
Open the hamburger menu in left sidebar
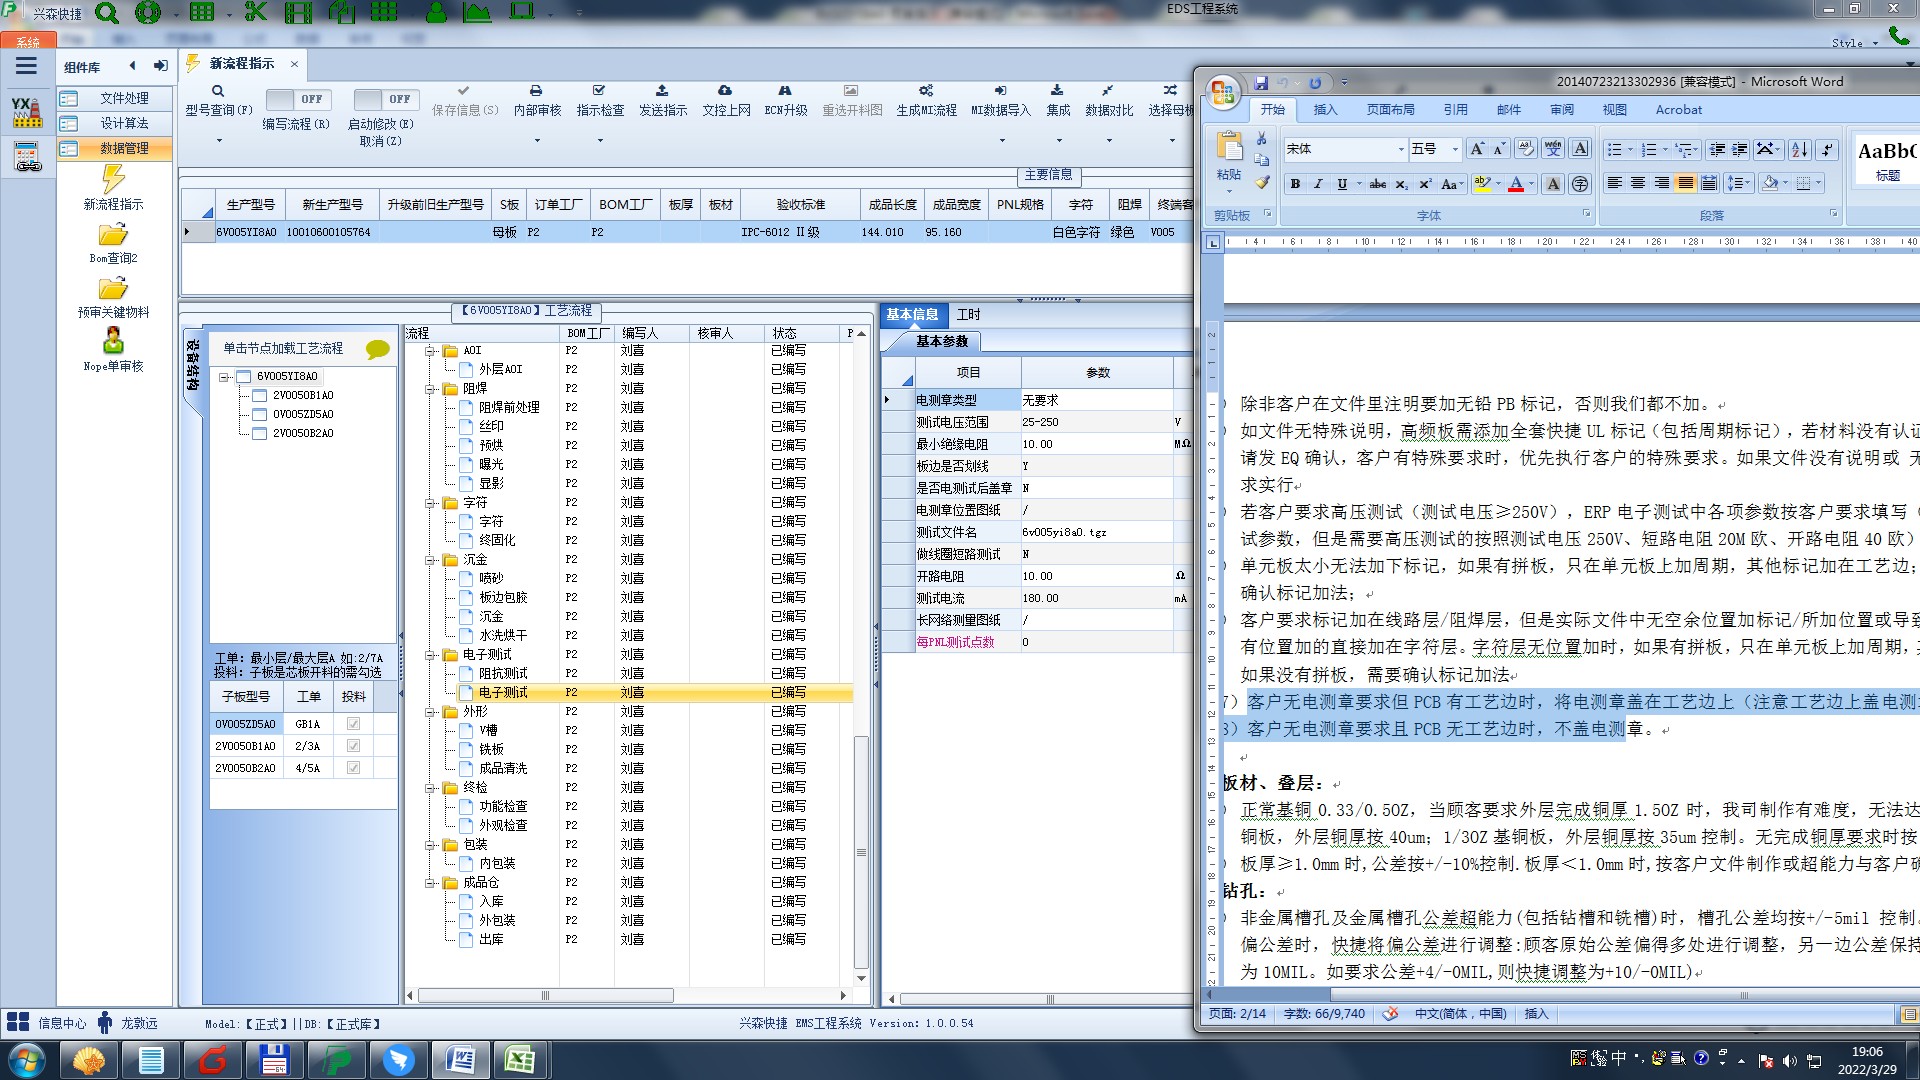(x=26, y=66)
